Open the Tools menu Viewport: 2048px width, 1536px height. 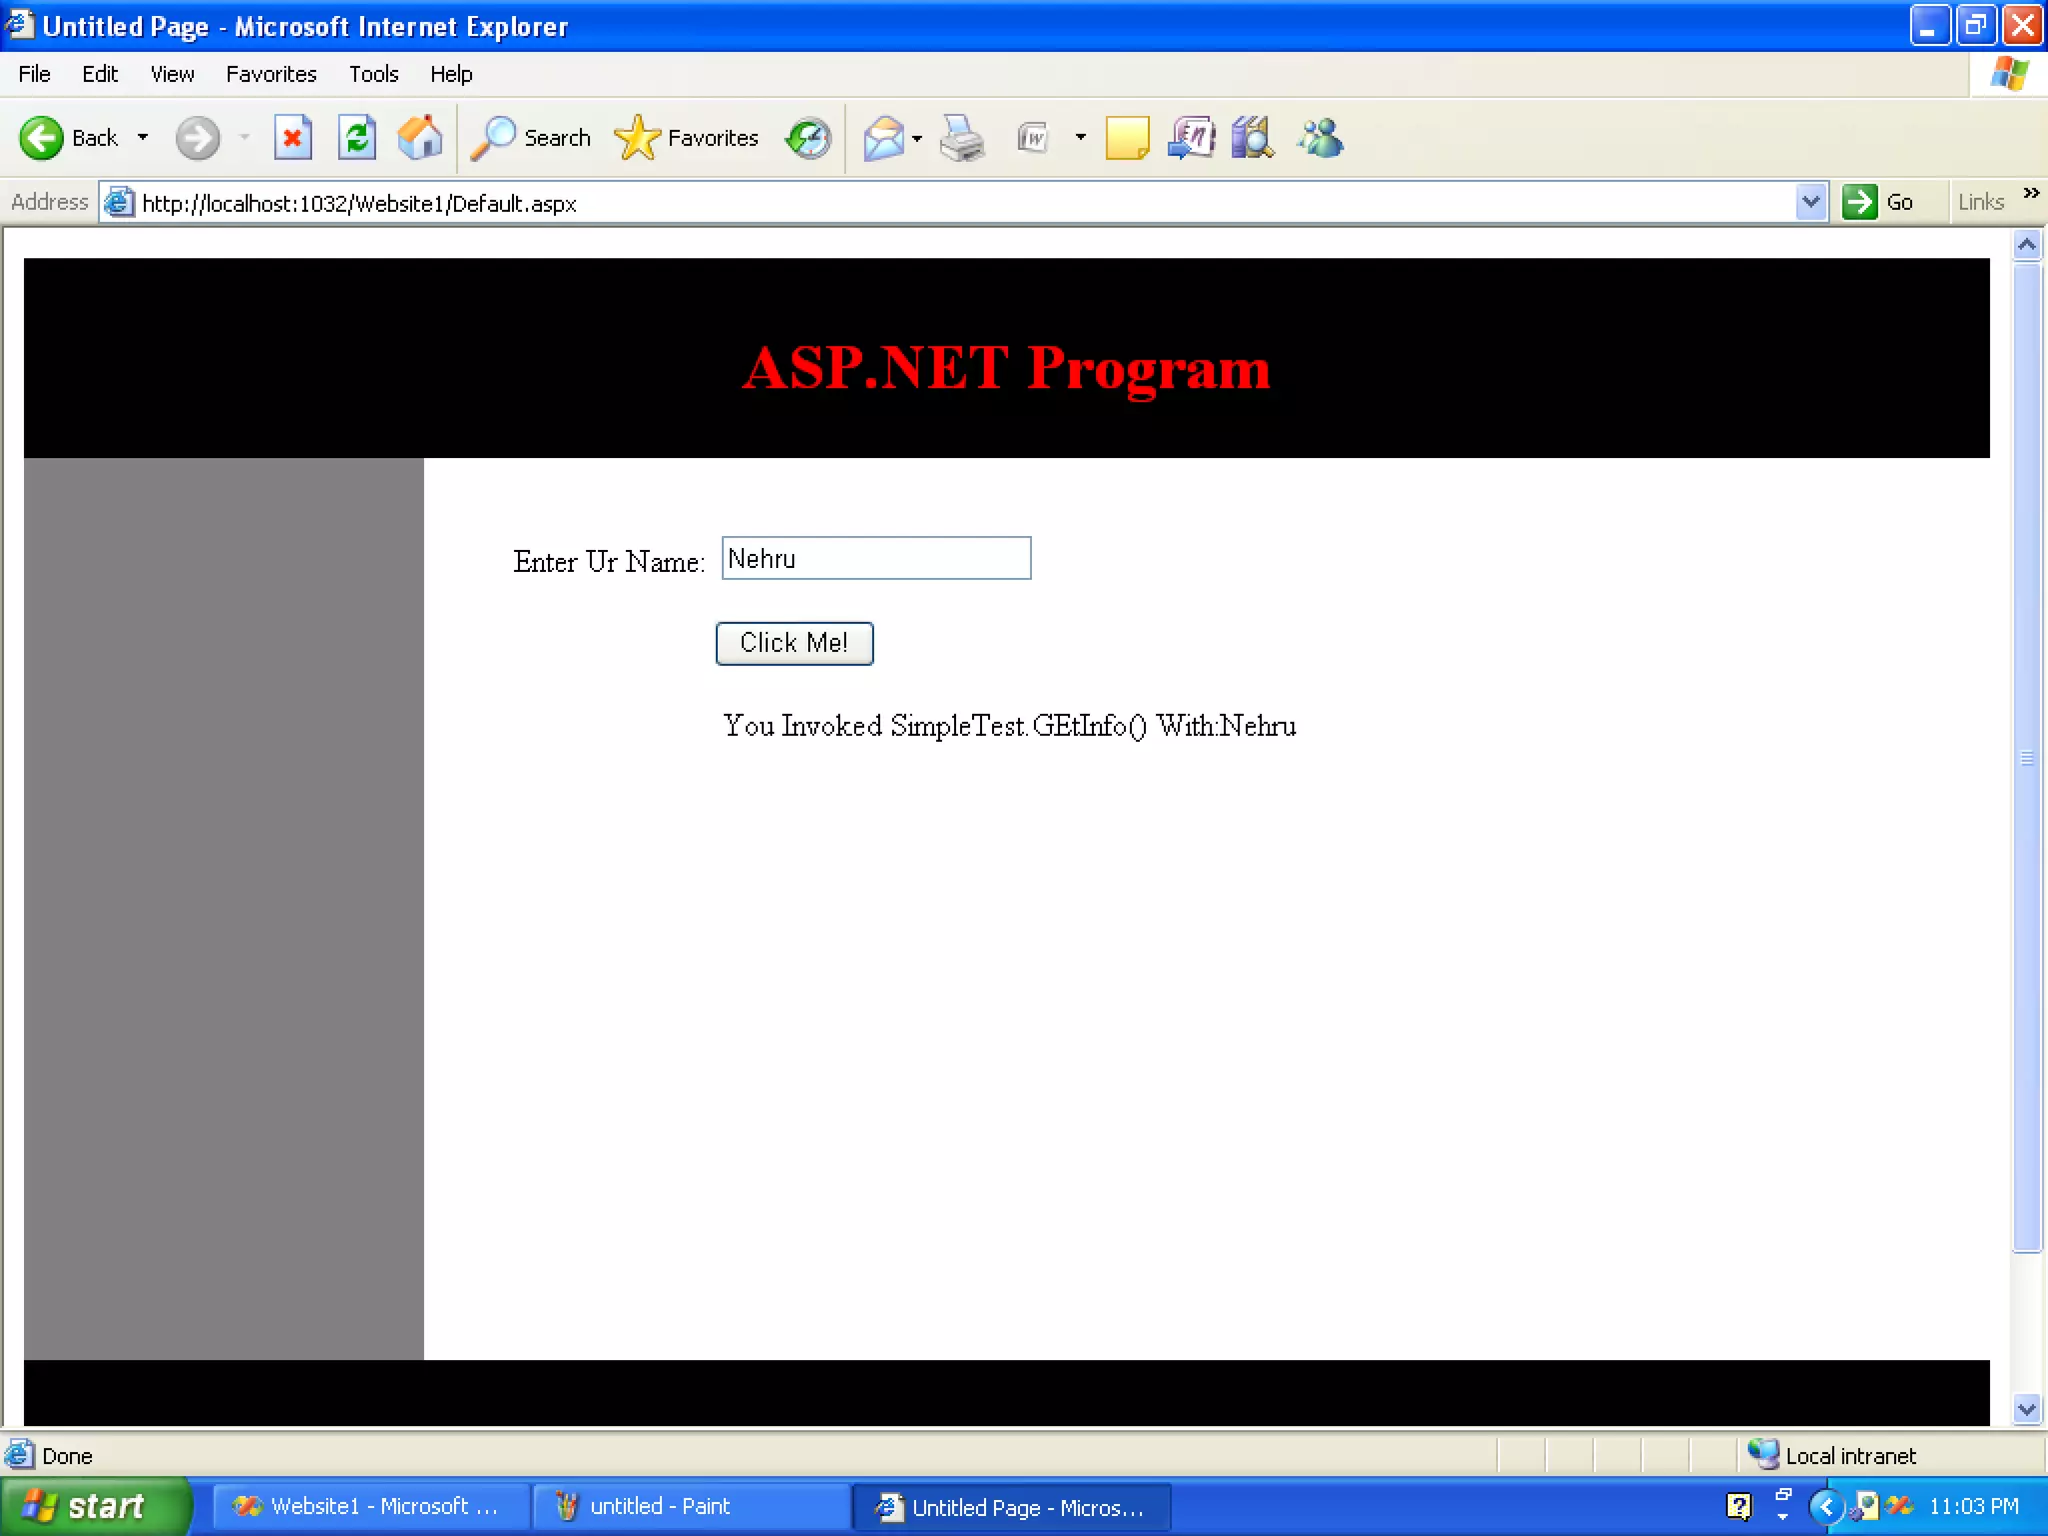coord(373,74)
